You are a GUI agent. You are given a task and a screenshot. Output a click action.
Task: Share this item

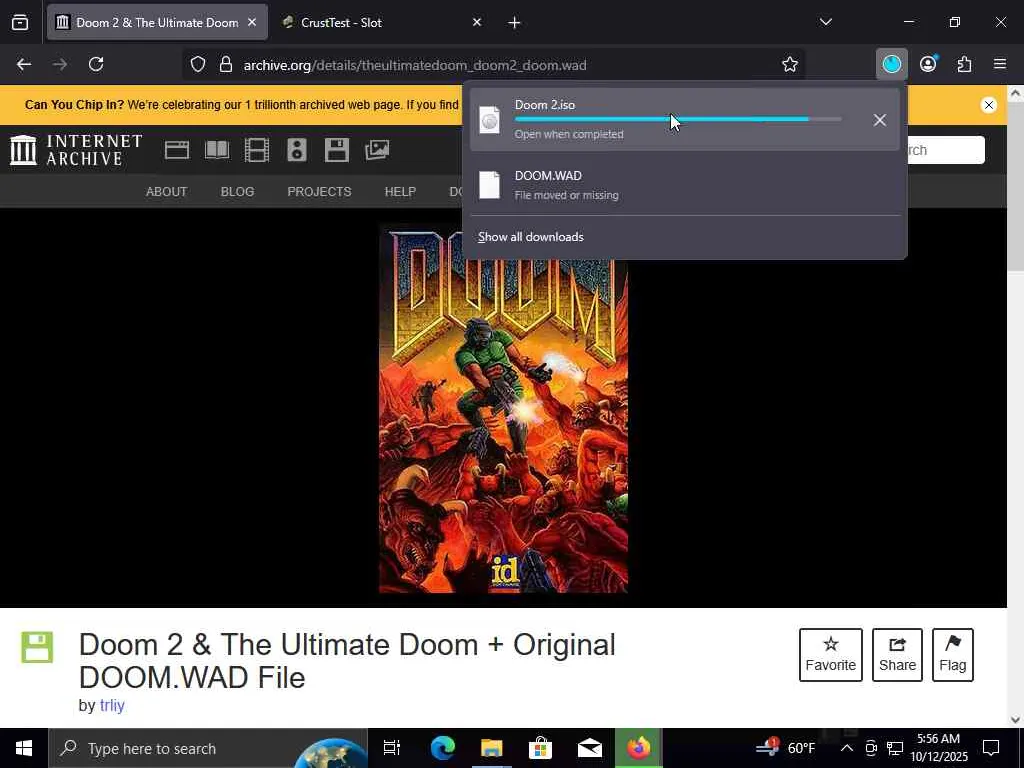point(897,655)
